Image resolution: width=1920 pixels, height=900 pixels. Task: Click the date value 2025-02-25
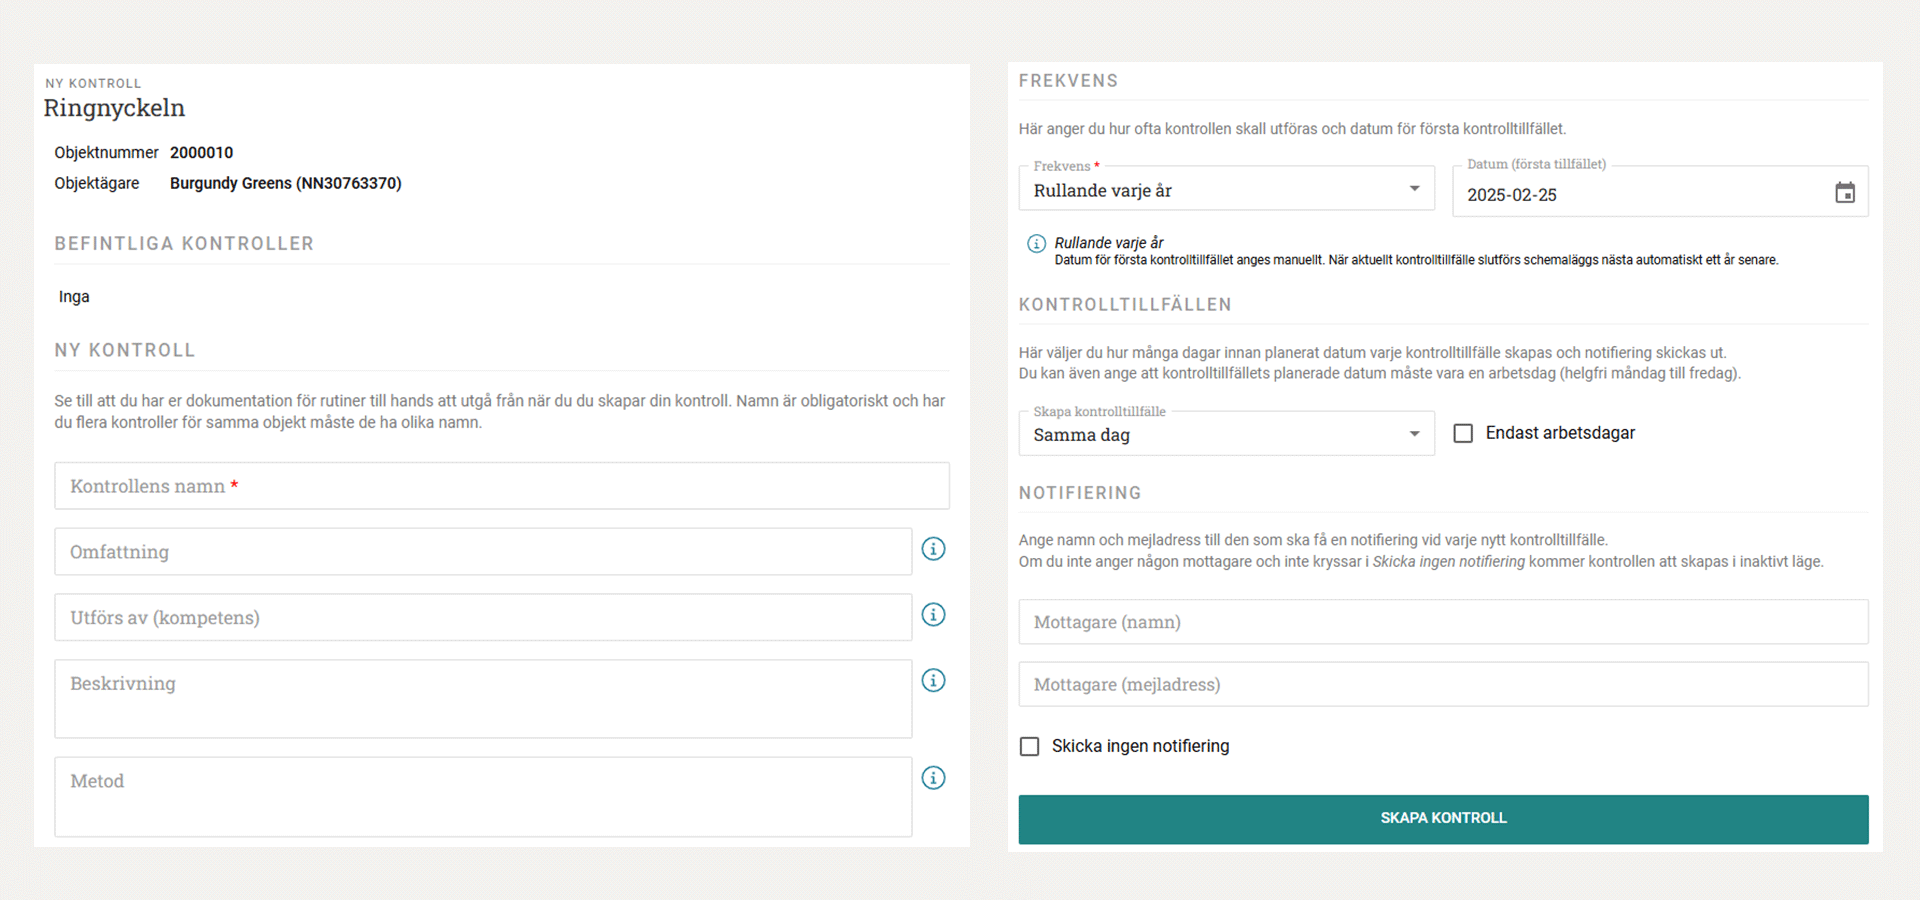pyautogui.click(x=1512, y=195)
